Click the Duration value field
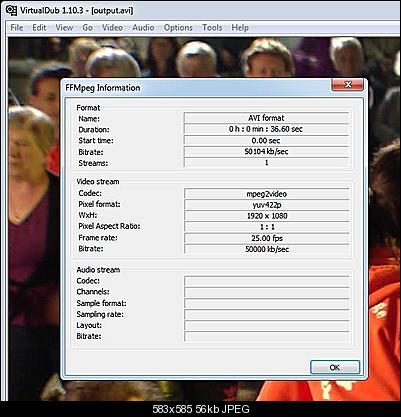Image resolution: width=401 pixels, height=417 pixels. click(266, 129)
